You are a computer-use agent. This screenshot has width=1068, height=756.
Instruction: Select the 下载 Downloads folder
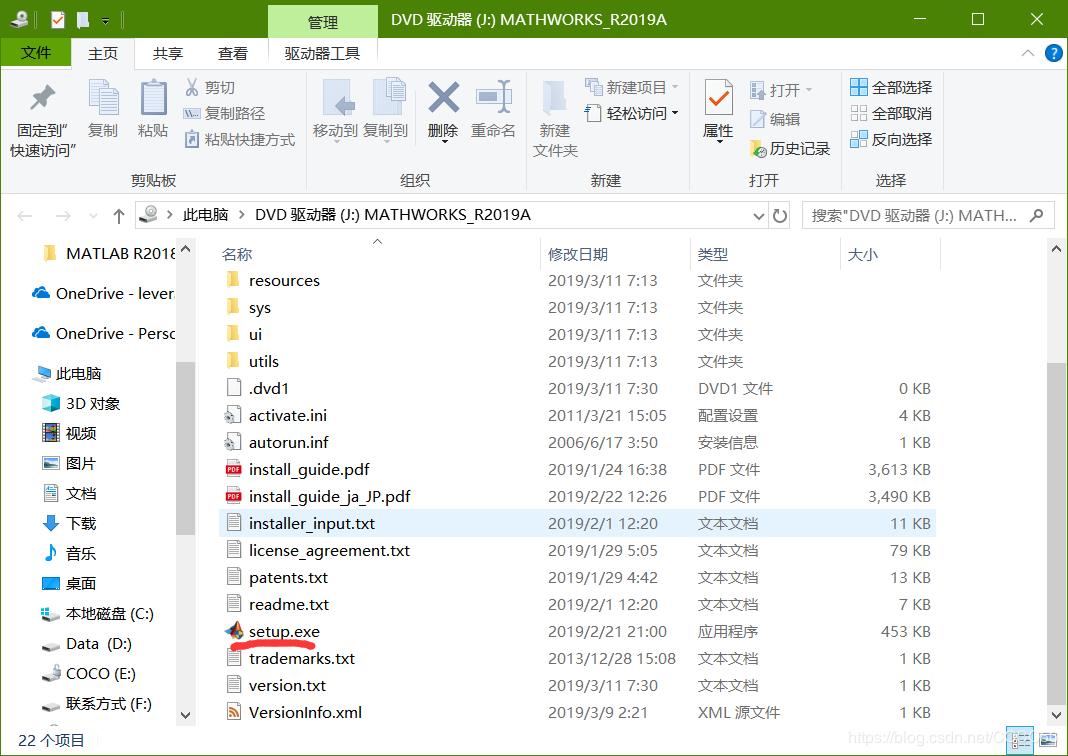(x=80, y=523)
